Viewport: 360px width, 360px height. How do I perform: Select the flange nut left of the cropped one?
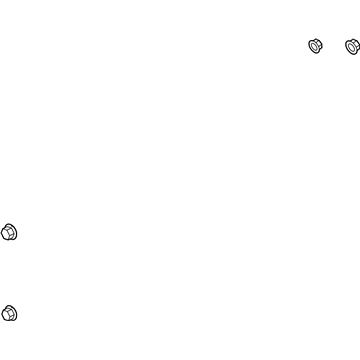[x=315, y=46]
